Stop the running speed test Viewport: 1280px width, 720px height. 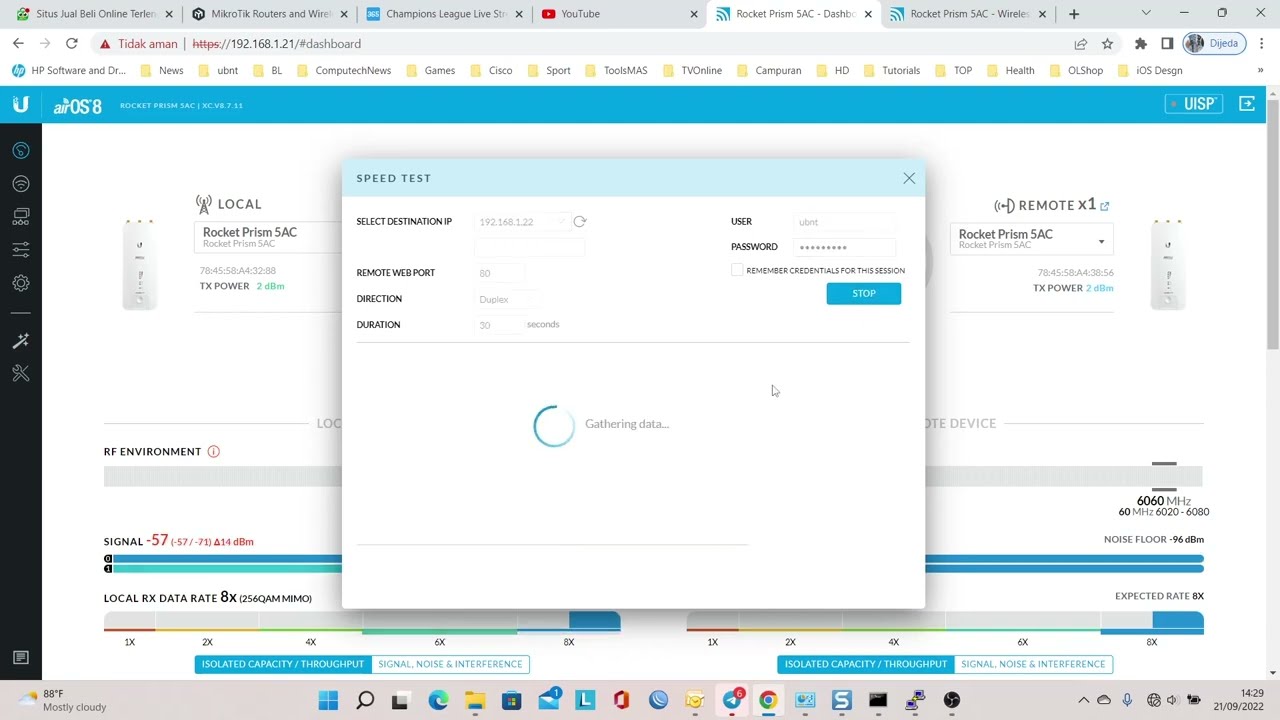(x=863, y=293)
